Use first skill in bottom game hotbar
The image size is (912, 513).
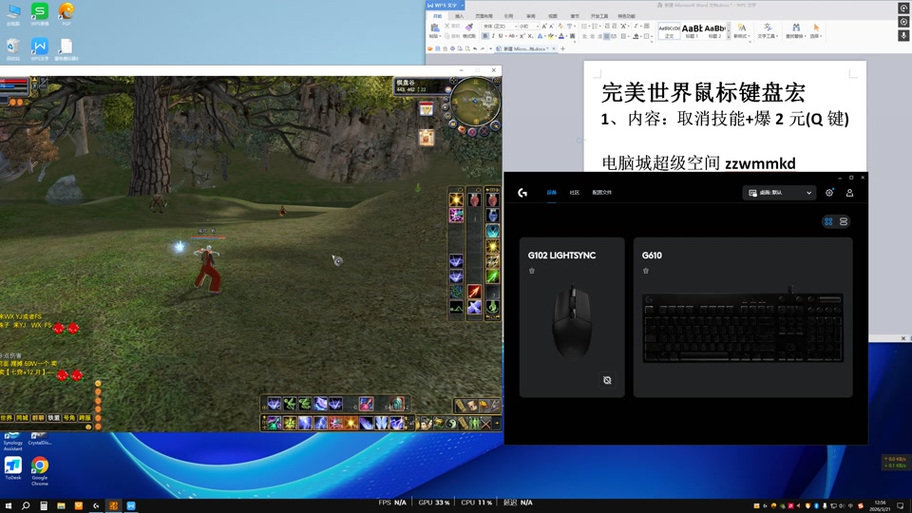274,423
